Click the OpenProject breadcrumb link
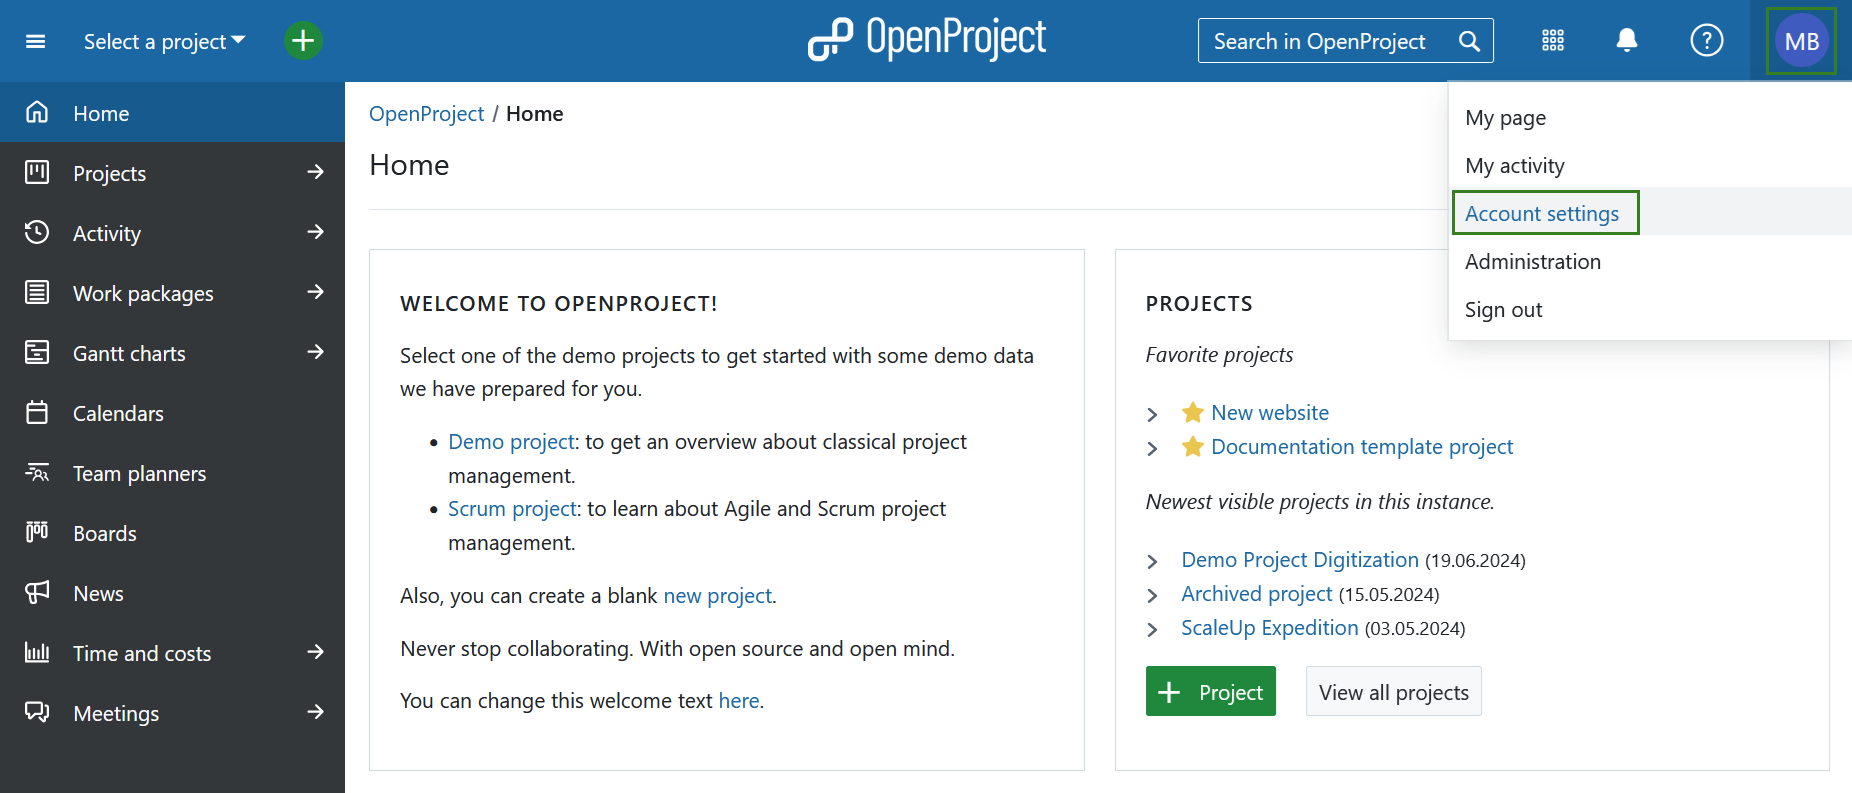Screen dimensions: 1852x793 (x=426, y=113)
